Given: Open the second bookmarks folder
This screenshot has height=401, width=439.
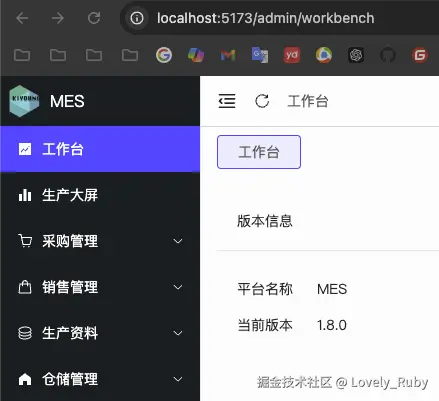Looking at the screenshot, I should click(x=58, y=55).
